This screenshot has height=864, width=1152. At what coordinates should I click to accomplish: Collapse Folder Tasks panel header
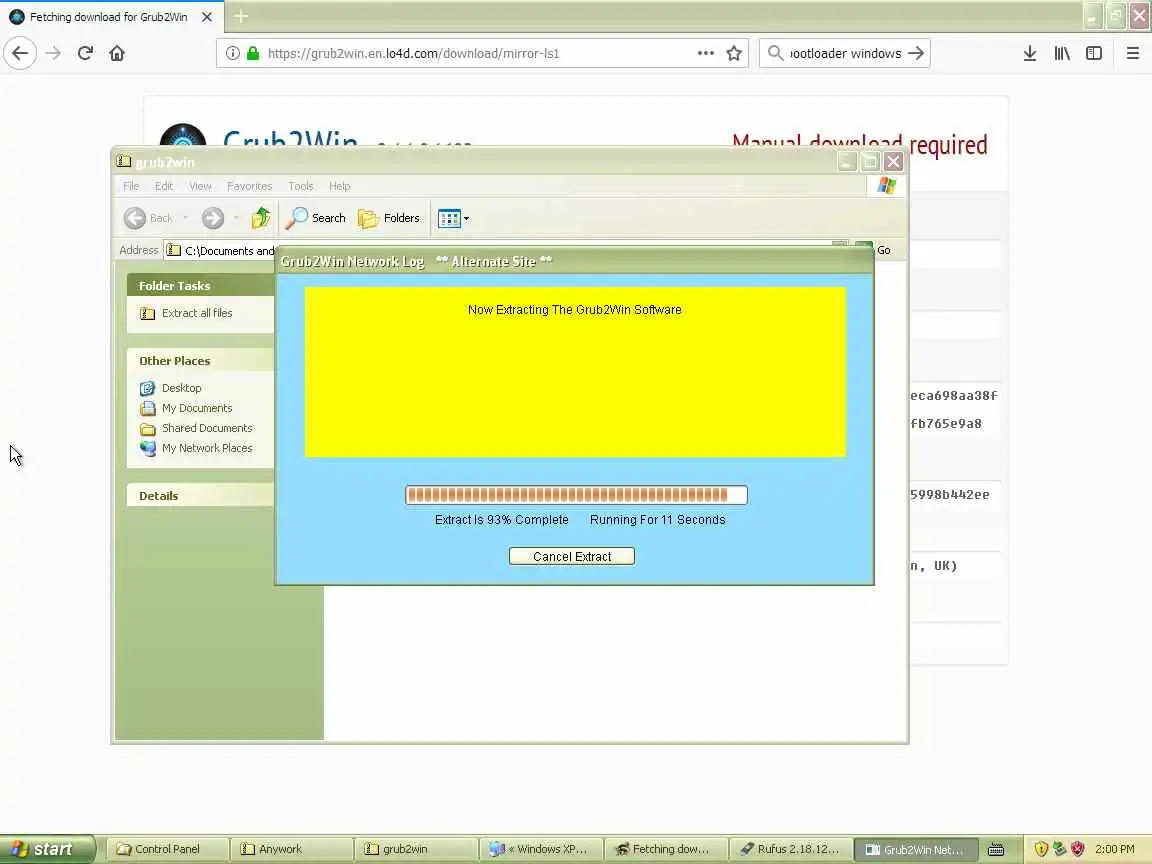(200, 286)
